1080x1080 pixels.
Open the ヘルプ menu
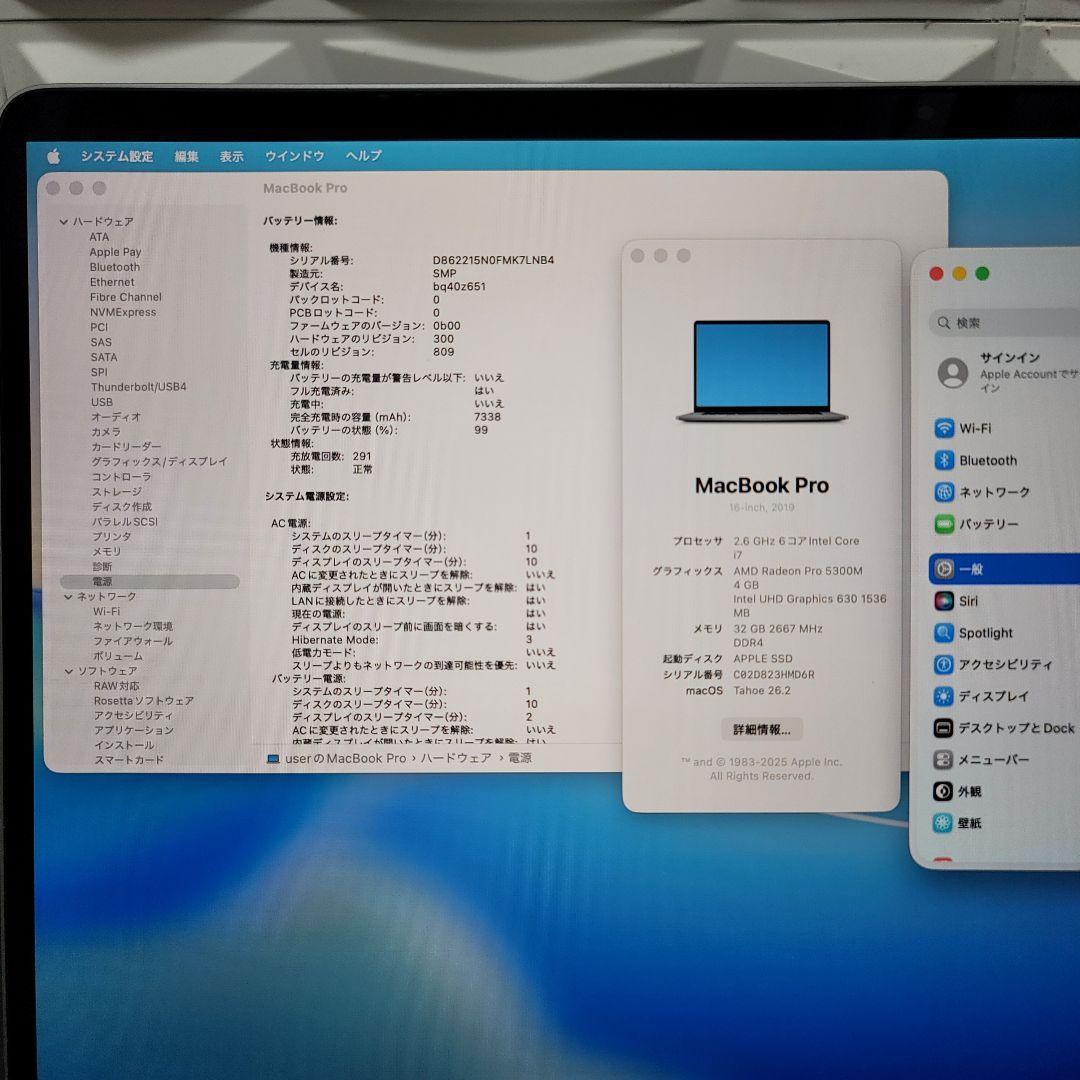tap(361, 156)
